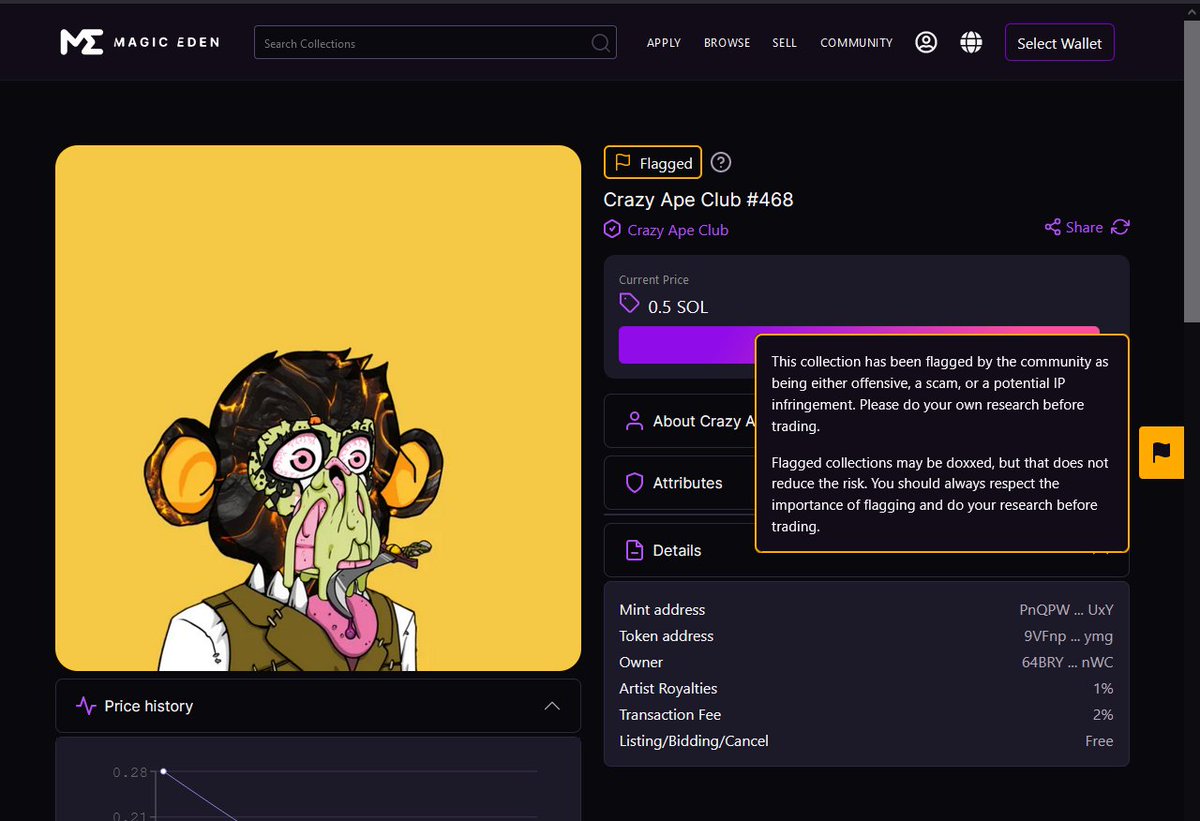
Task: Click the yellow flag side button
Action: coord(1161,452)
